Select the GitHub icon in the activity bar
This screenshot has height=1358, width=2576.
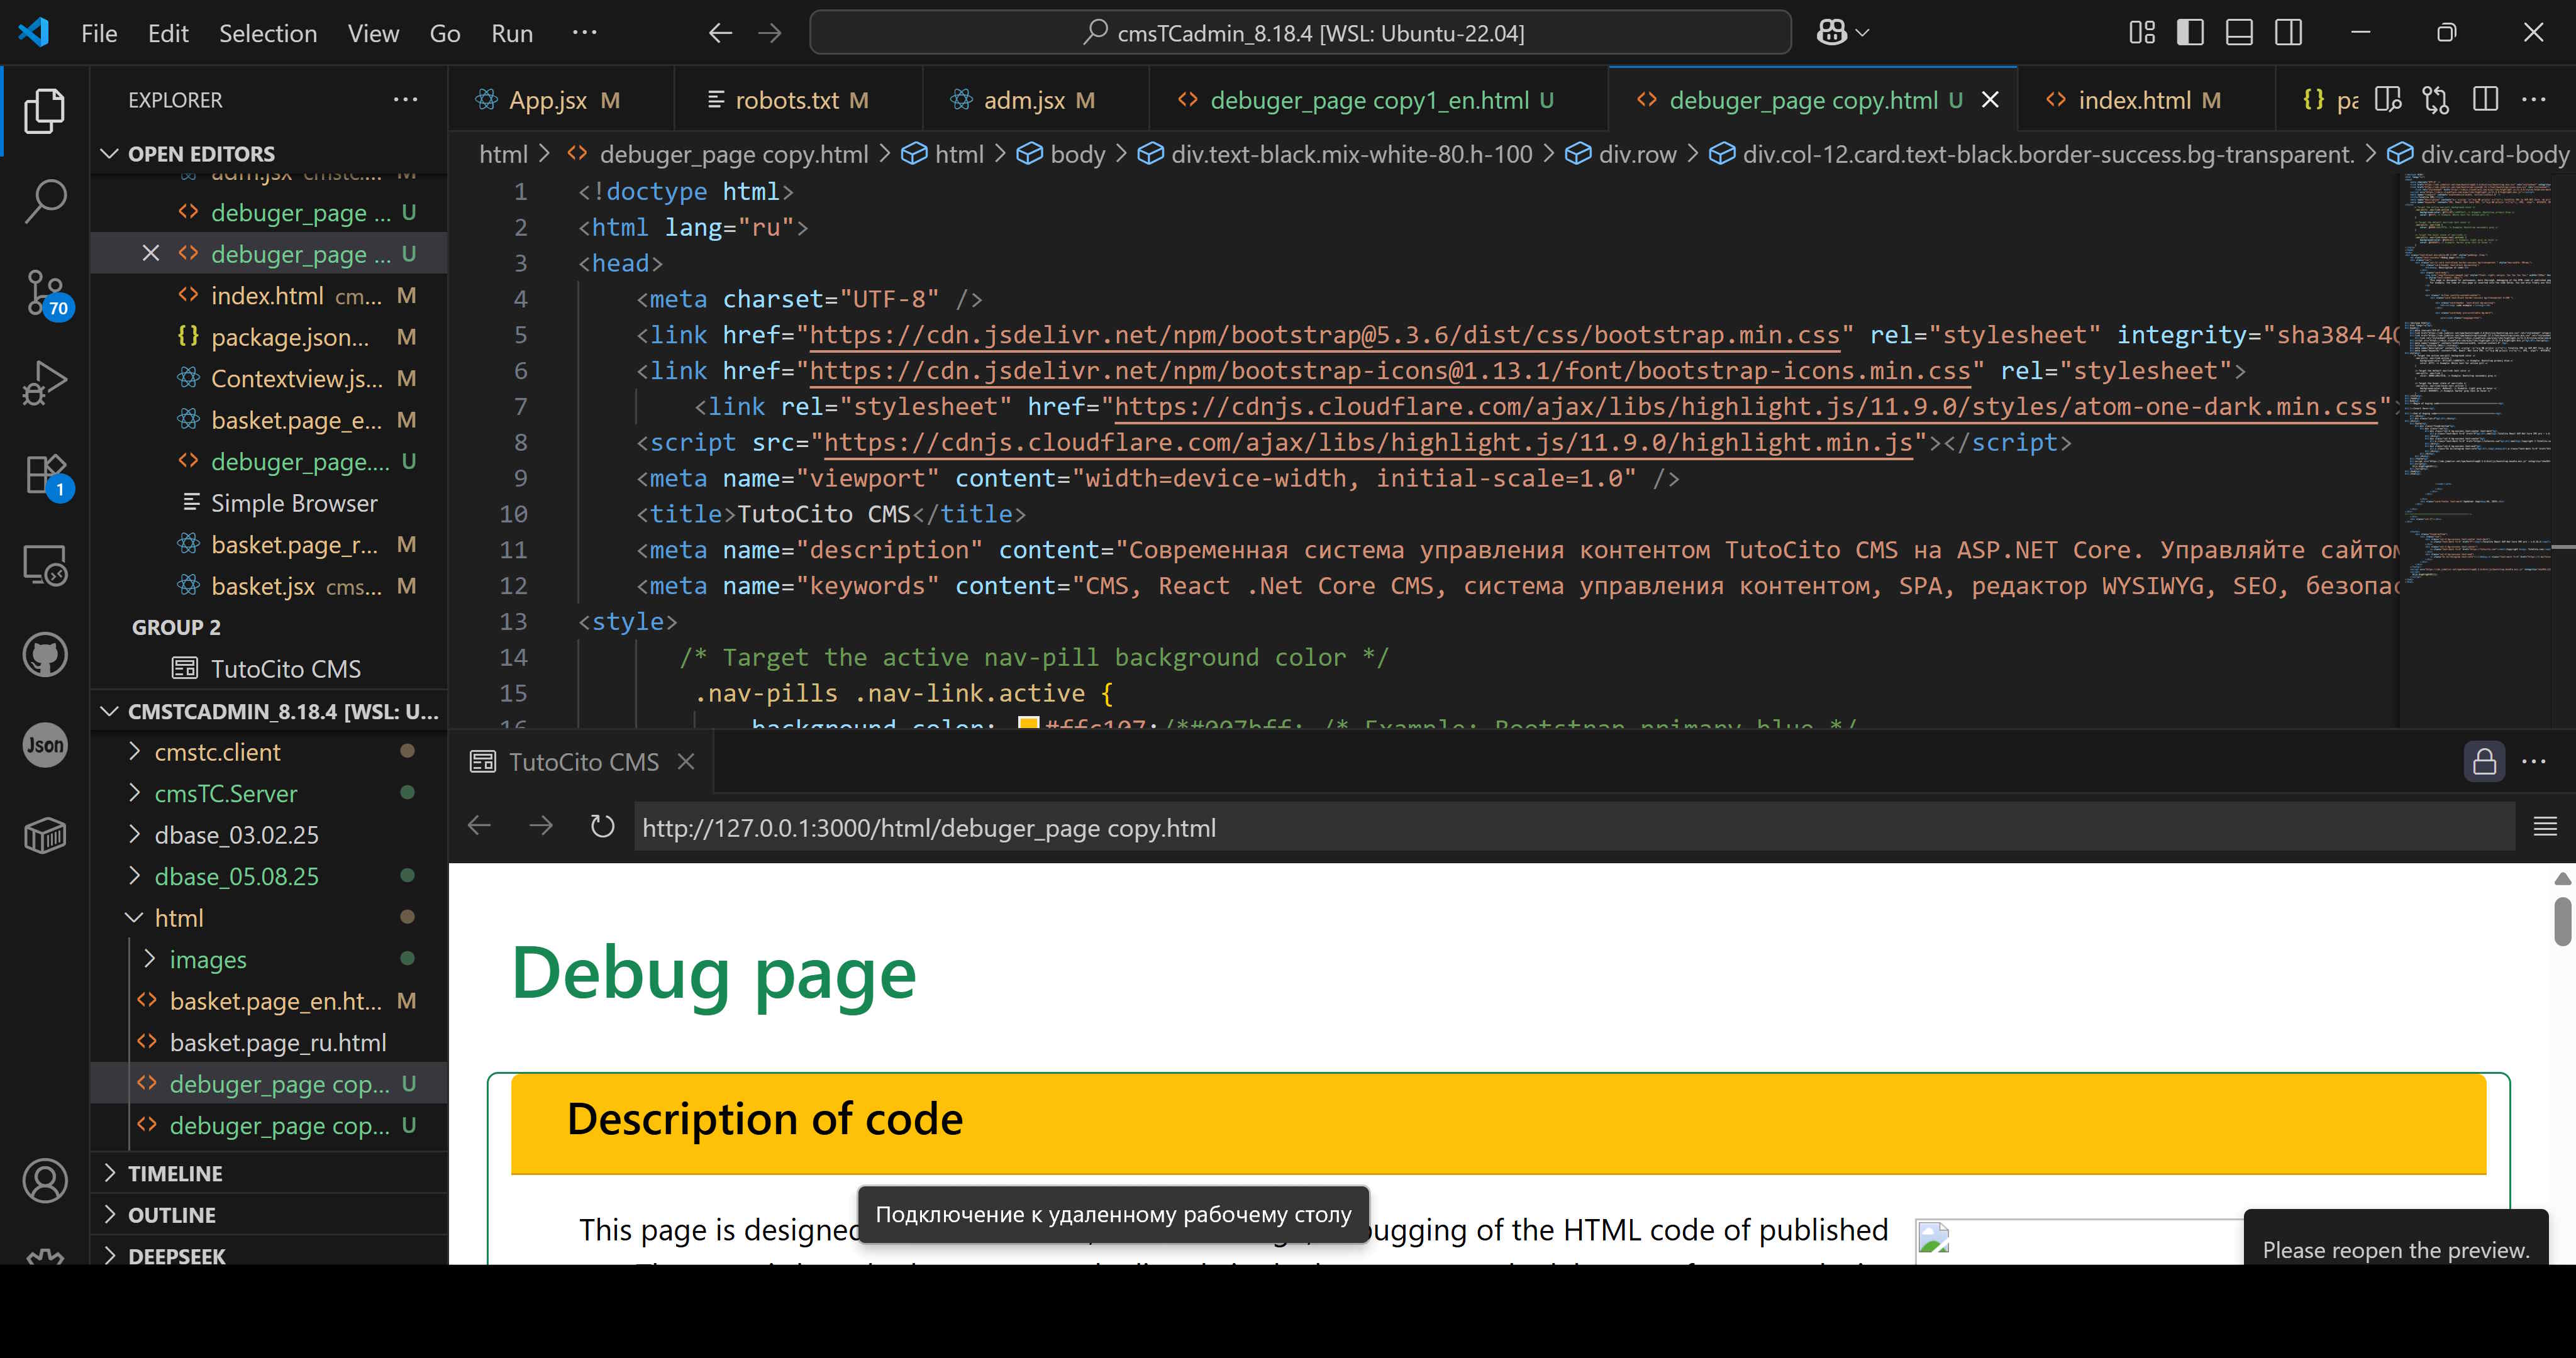coord(45,655)
